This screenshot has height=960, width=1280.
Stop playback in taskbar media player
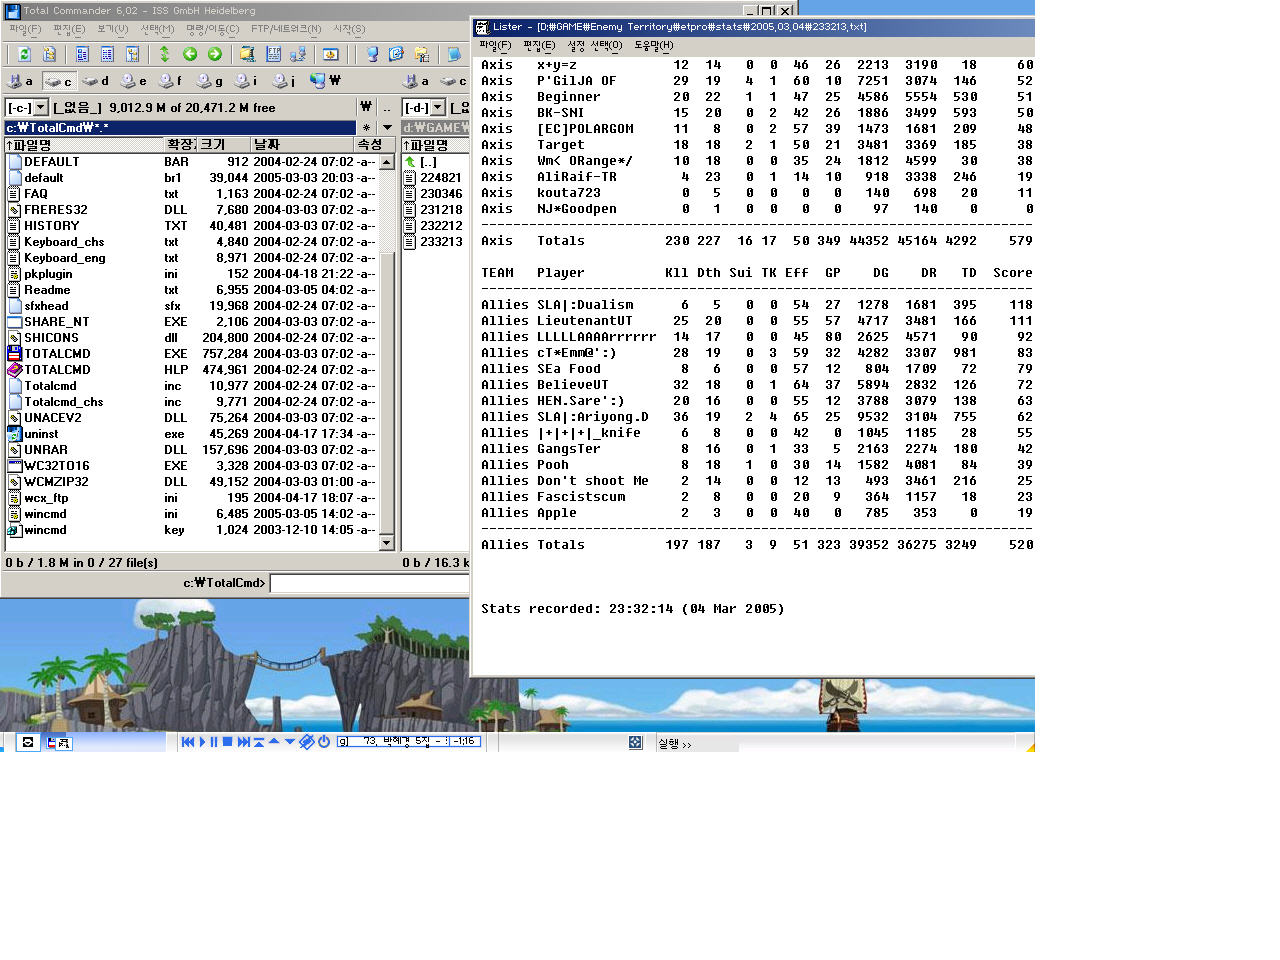tap(227, 742)
